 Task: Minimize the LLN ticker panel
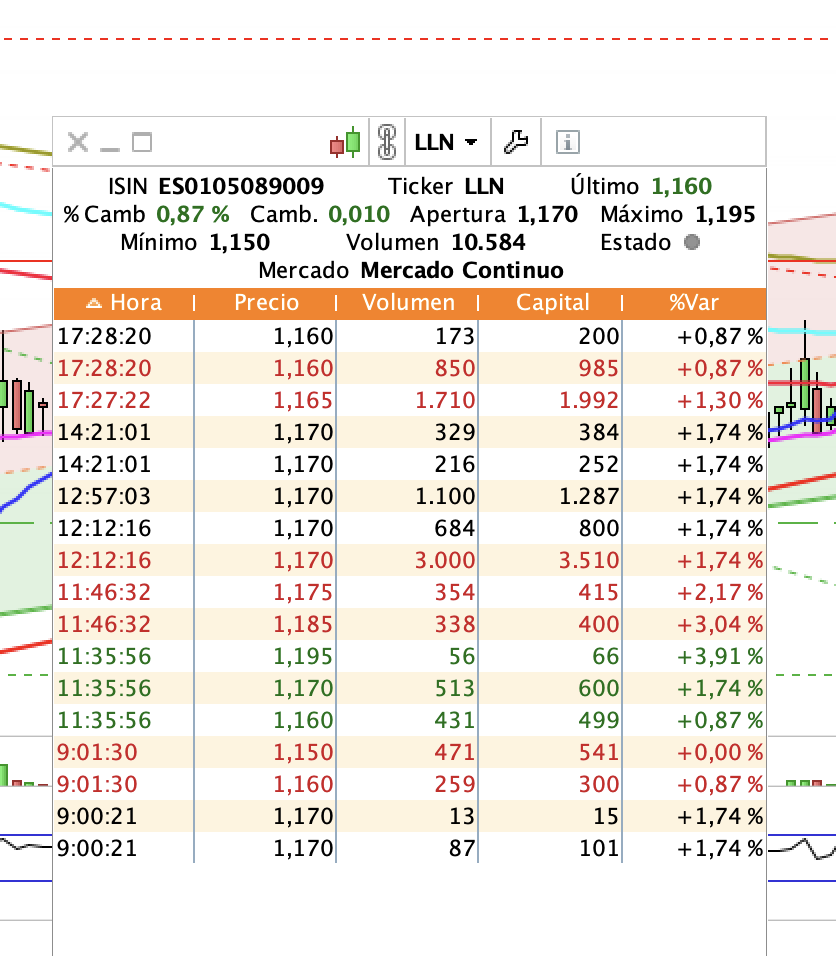[x=110, y=142]
